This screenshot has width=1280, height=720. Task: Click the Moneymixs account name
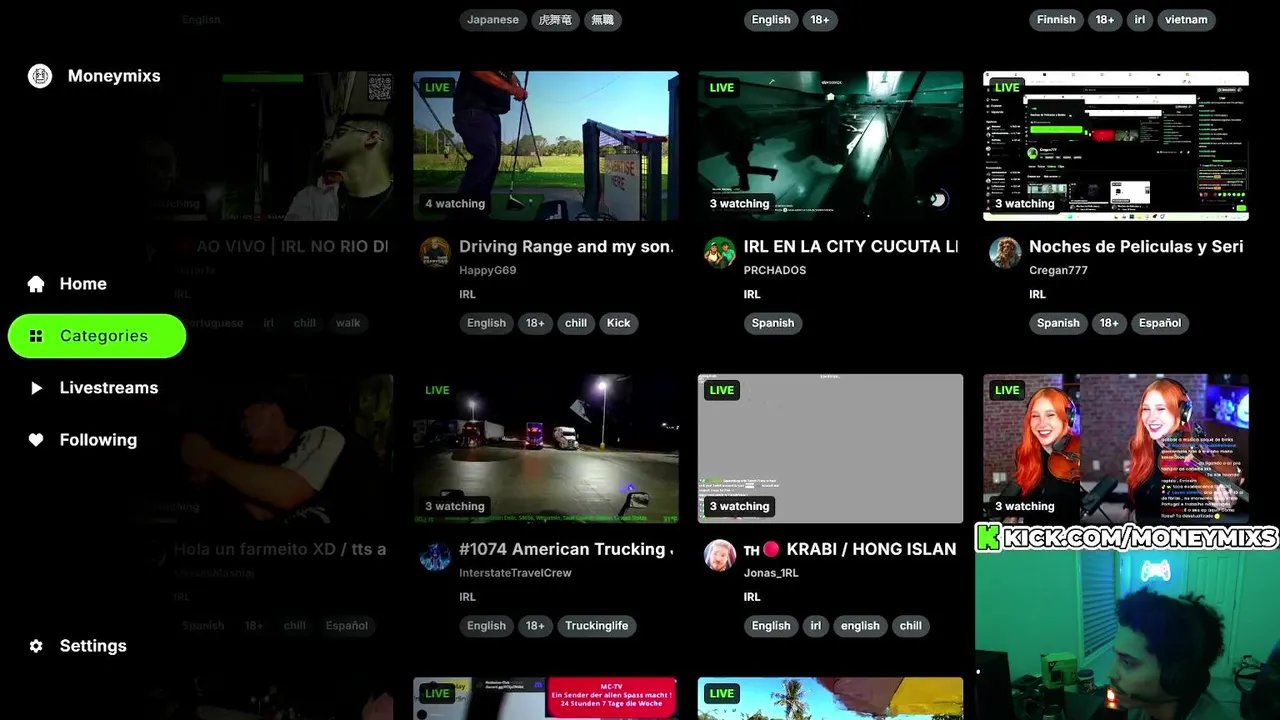114,76
